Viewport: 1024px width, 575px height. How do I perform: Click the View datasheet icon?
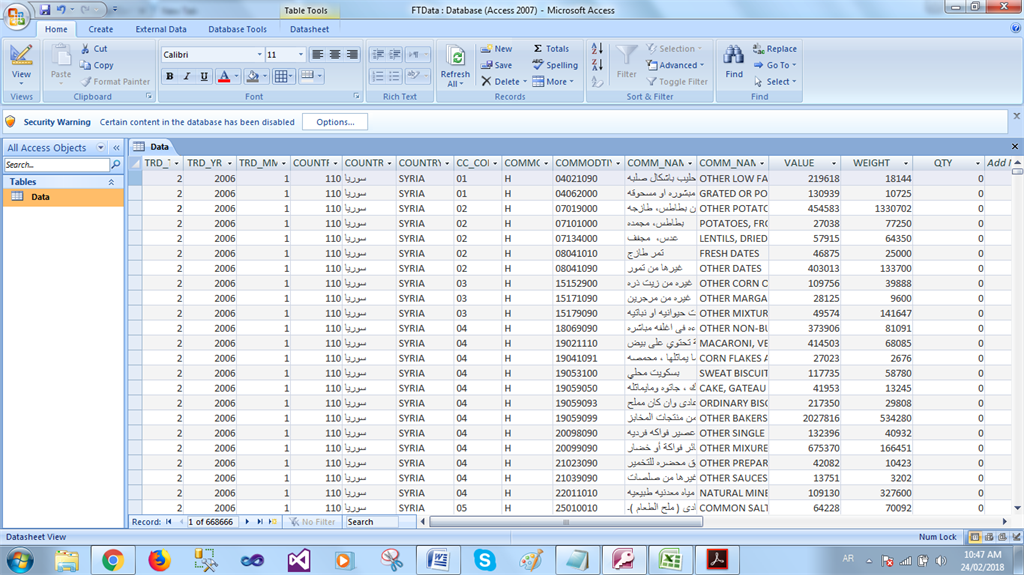point(21,56)
